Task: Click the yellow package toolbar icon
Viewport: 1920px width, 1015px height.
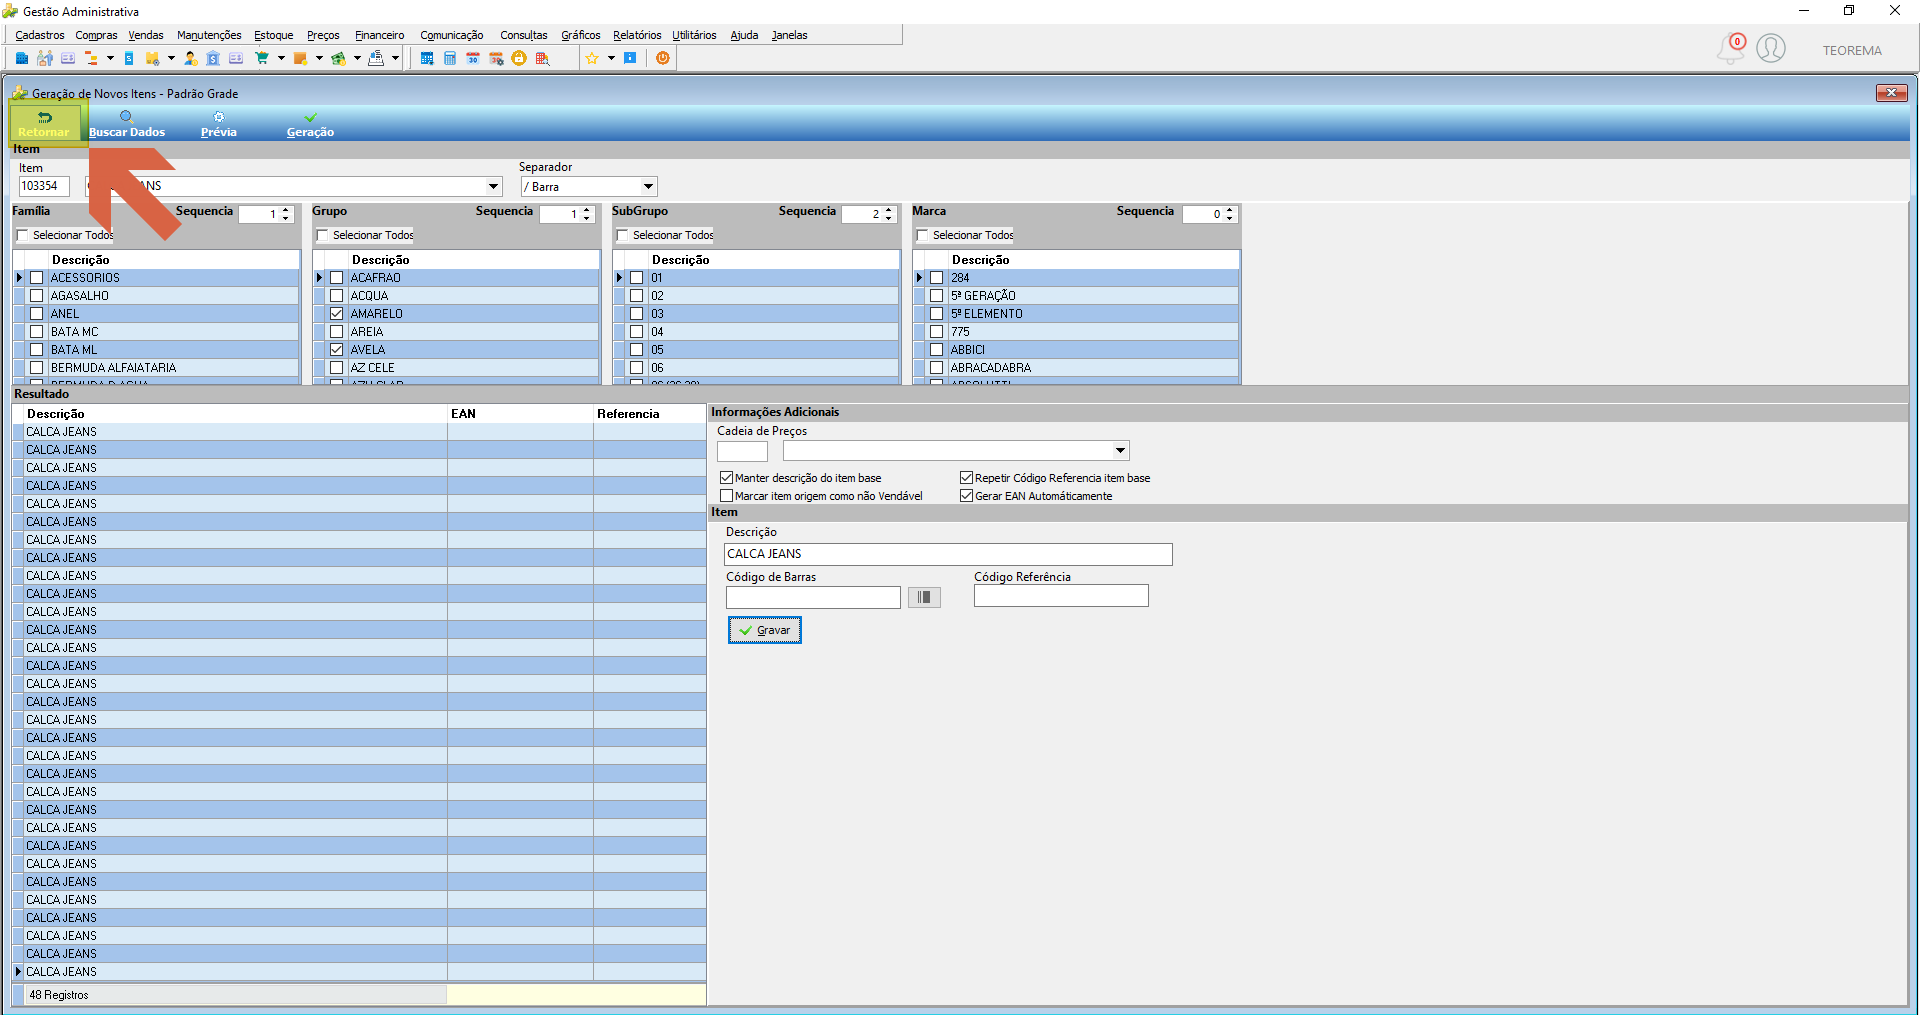Action: pyautogui.click(x=152, y=58)
